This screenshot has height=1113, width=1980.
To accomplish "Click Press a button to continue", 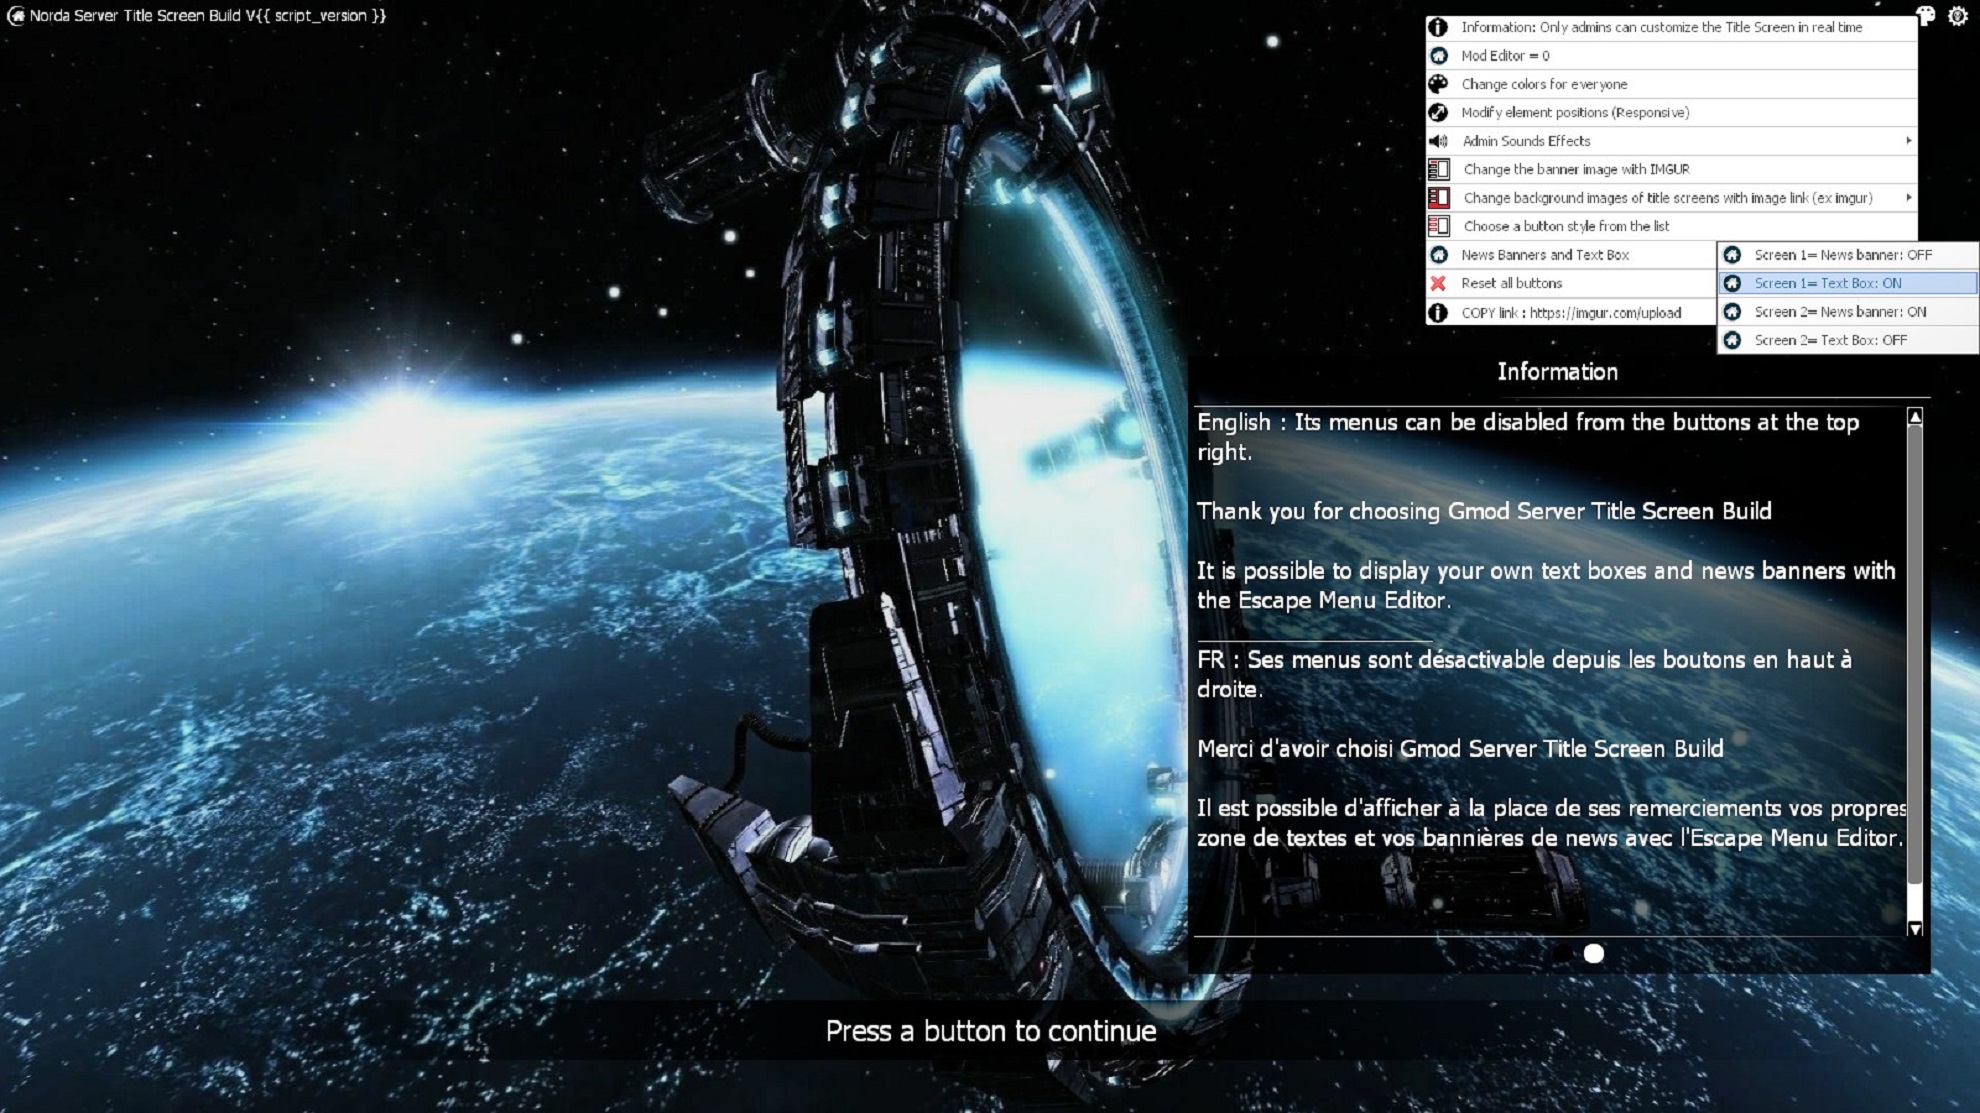I will click(x=990, y=1031).
